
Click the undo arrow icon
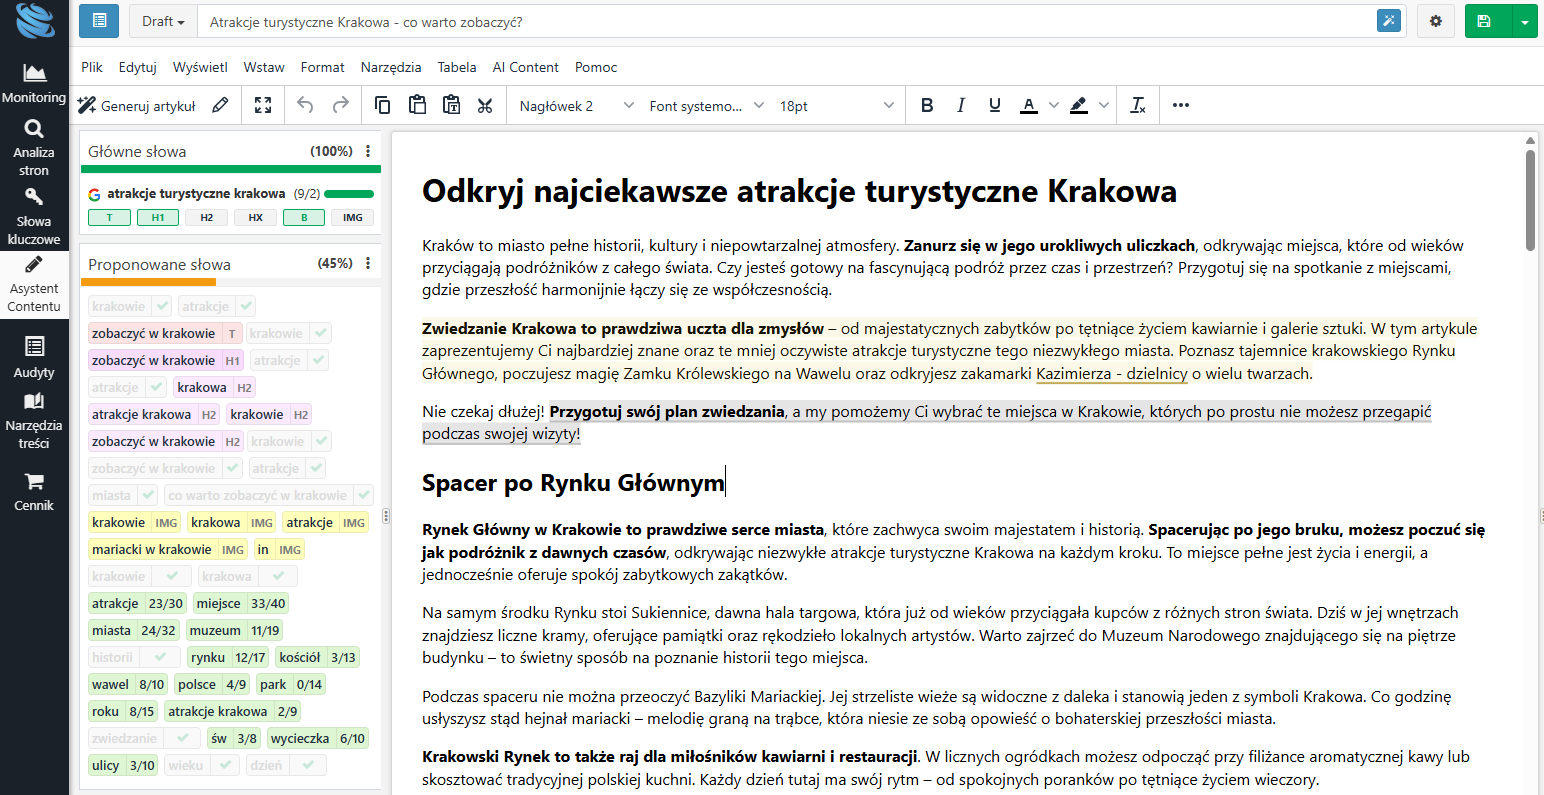pyautogui.click(x=306, y=105)
